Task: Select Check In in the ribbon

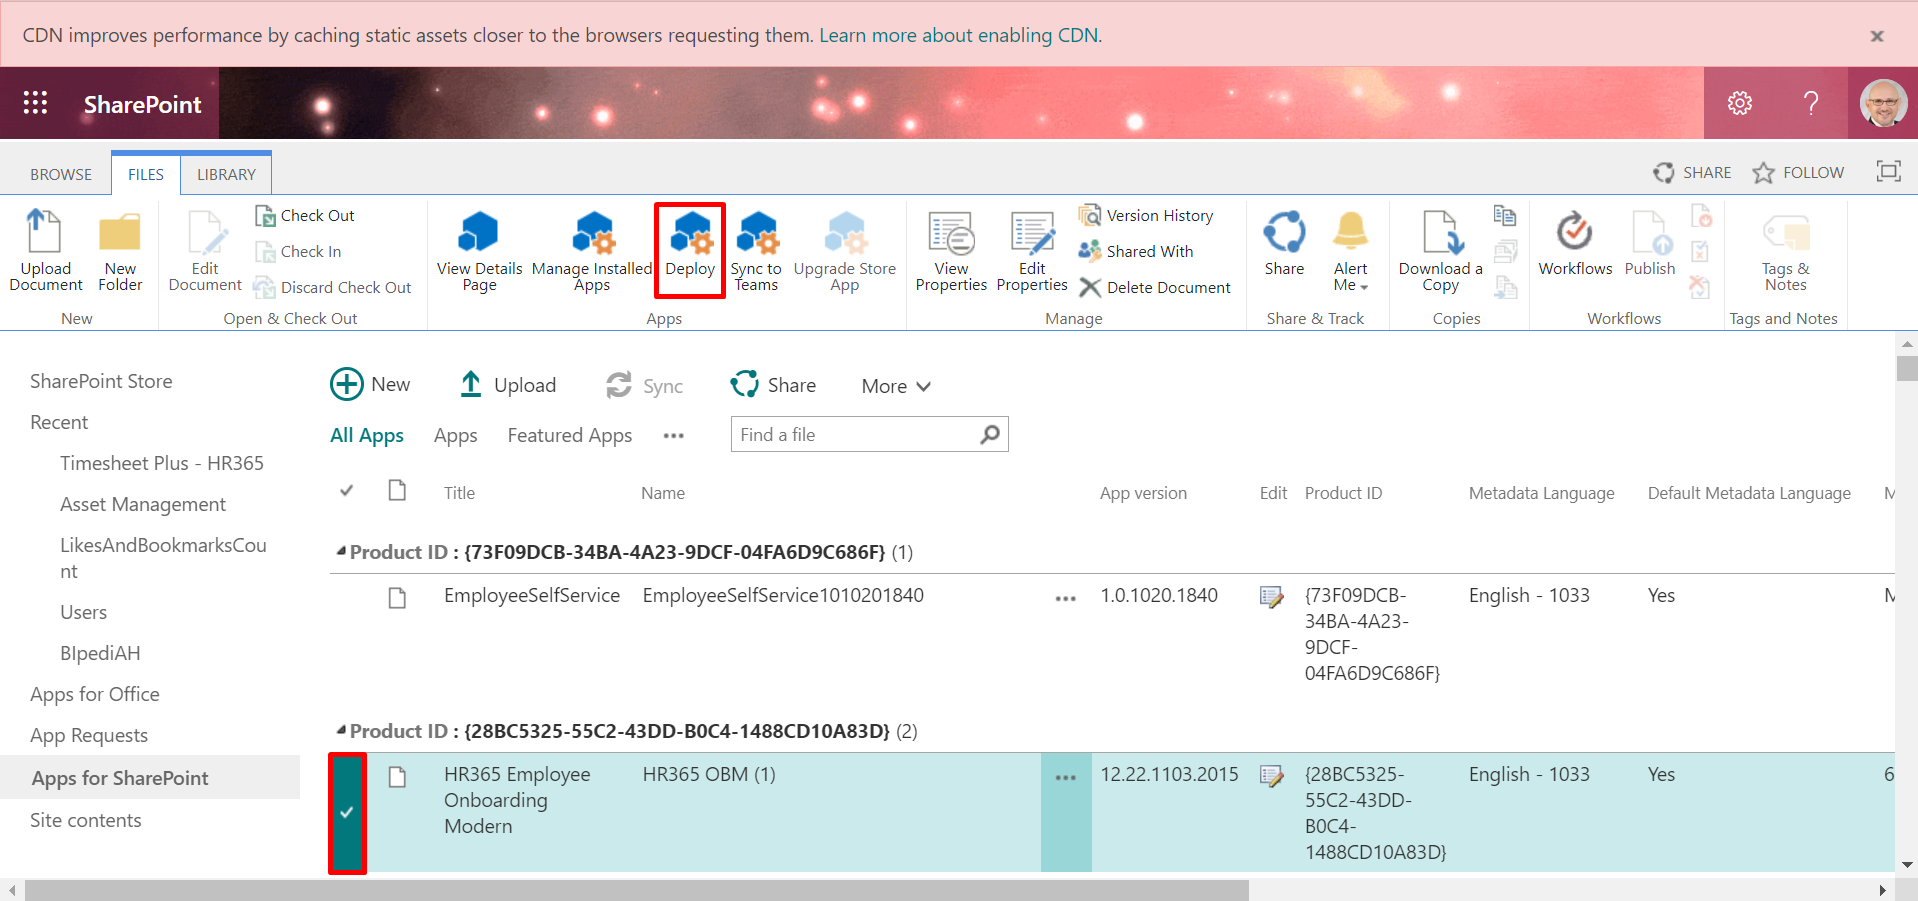Action: pyautogui.click(x=298, y=251)
